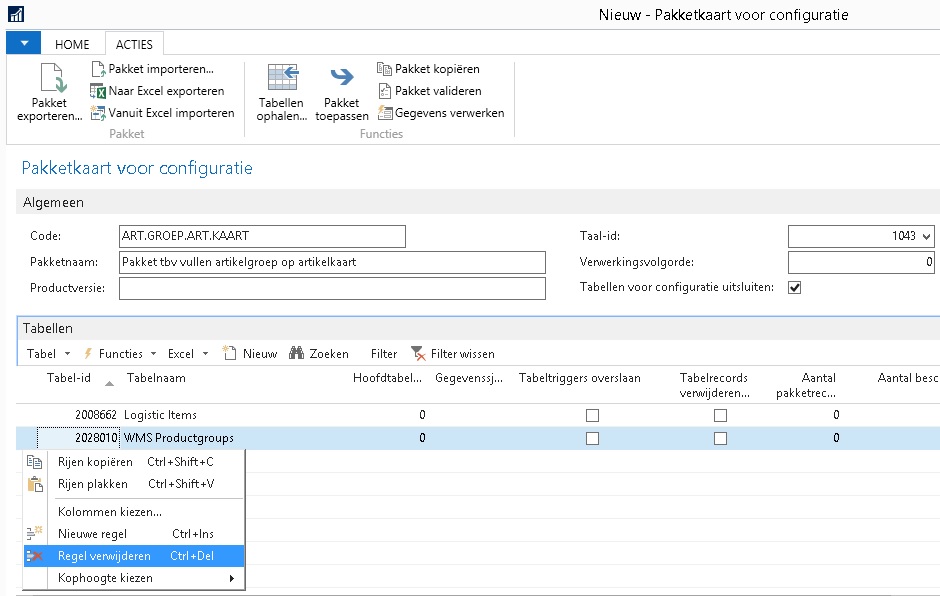Click the Aantal pakketrec column header
Viewport: 940px width, 596px height.
(806, 386)
